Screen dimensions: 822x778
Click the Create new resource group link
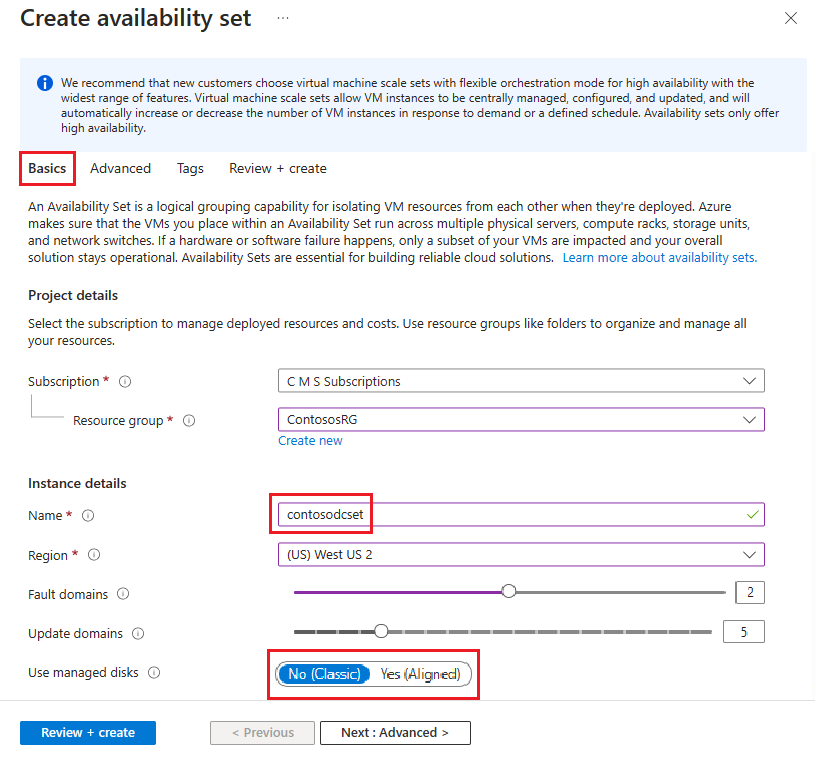(310, 440)
